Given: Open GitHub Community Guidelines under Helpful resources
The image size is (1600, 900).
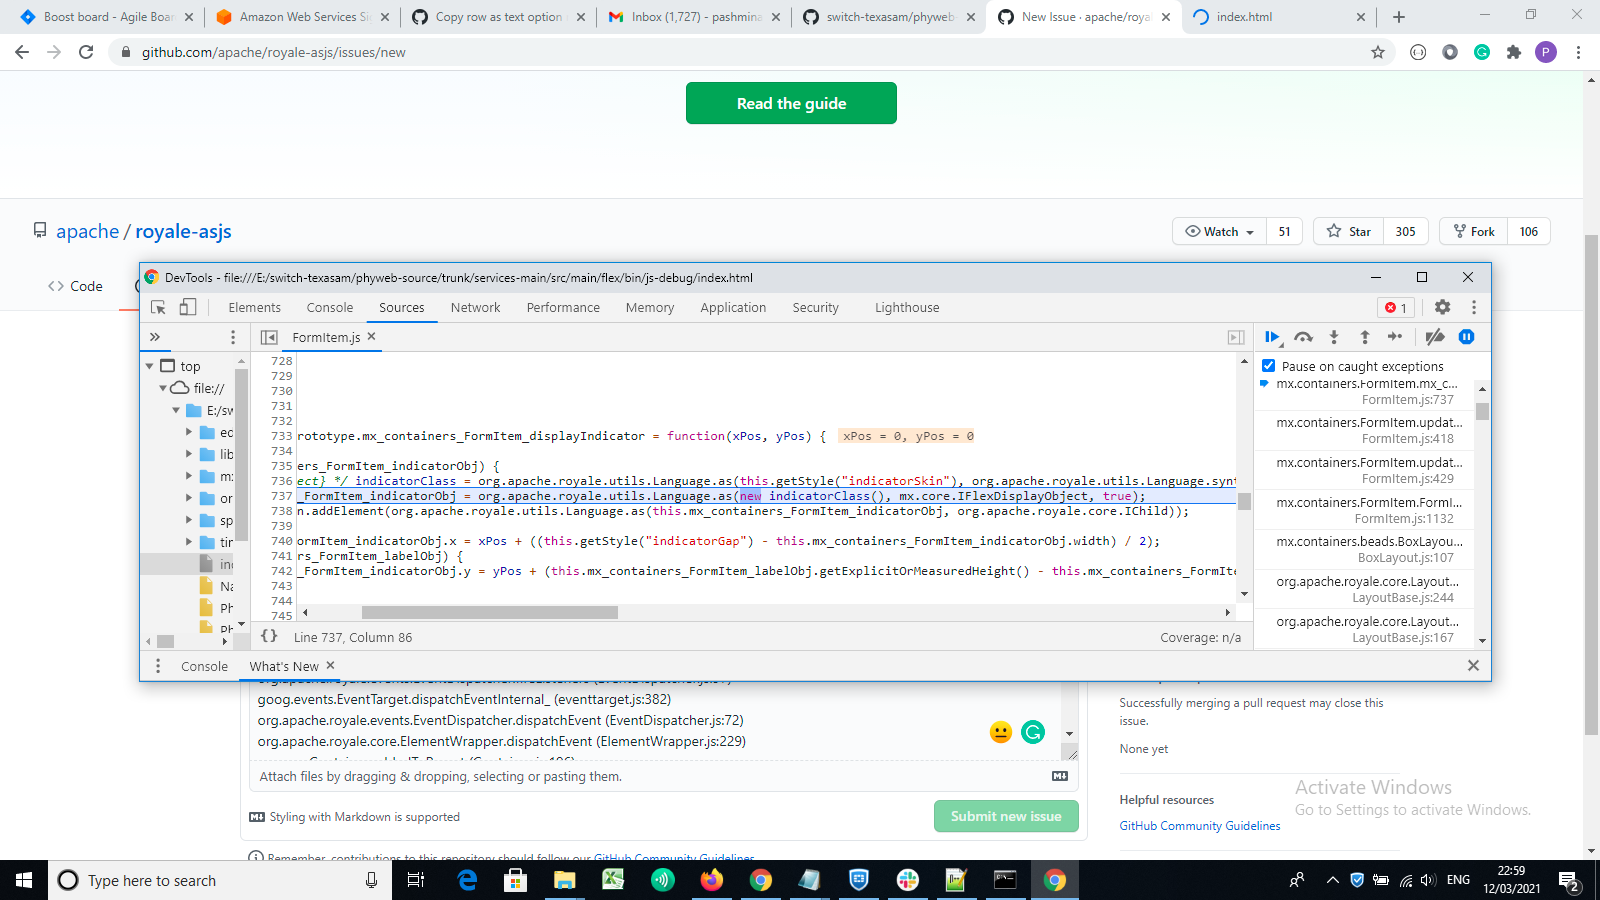Looking at the screenshot, I should pos(1200,826).
